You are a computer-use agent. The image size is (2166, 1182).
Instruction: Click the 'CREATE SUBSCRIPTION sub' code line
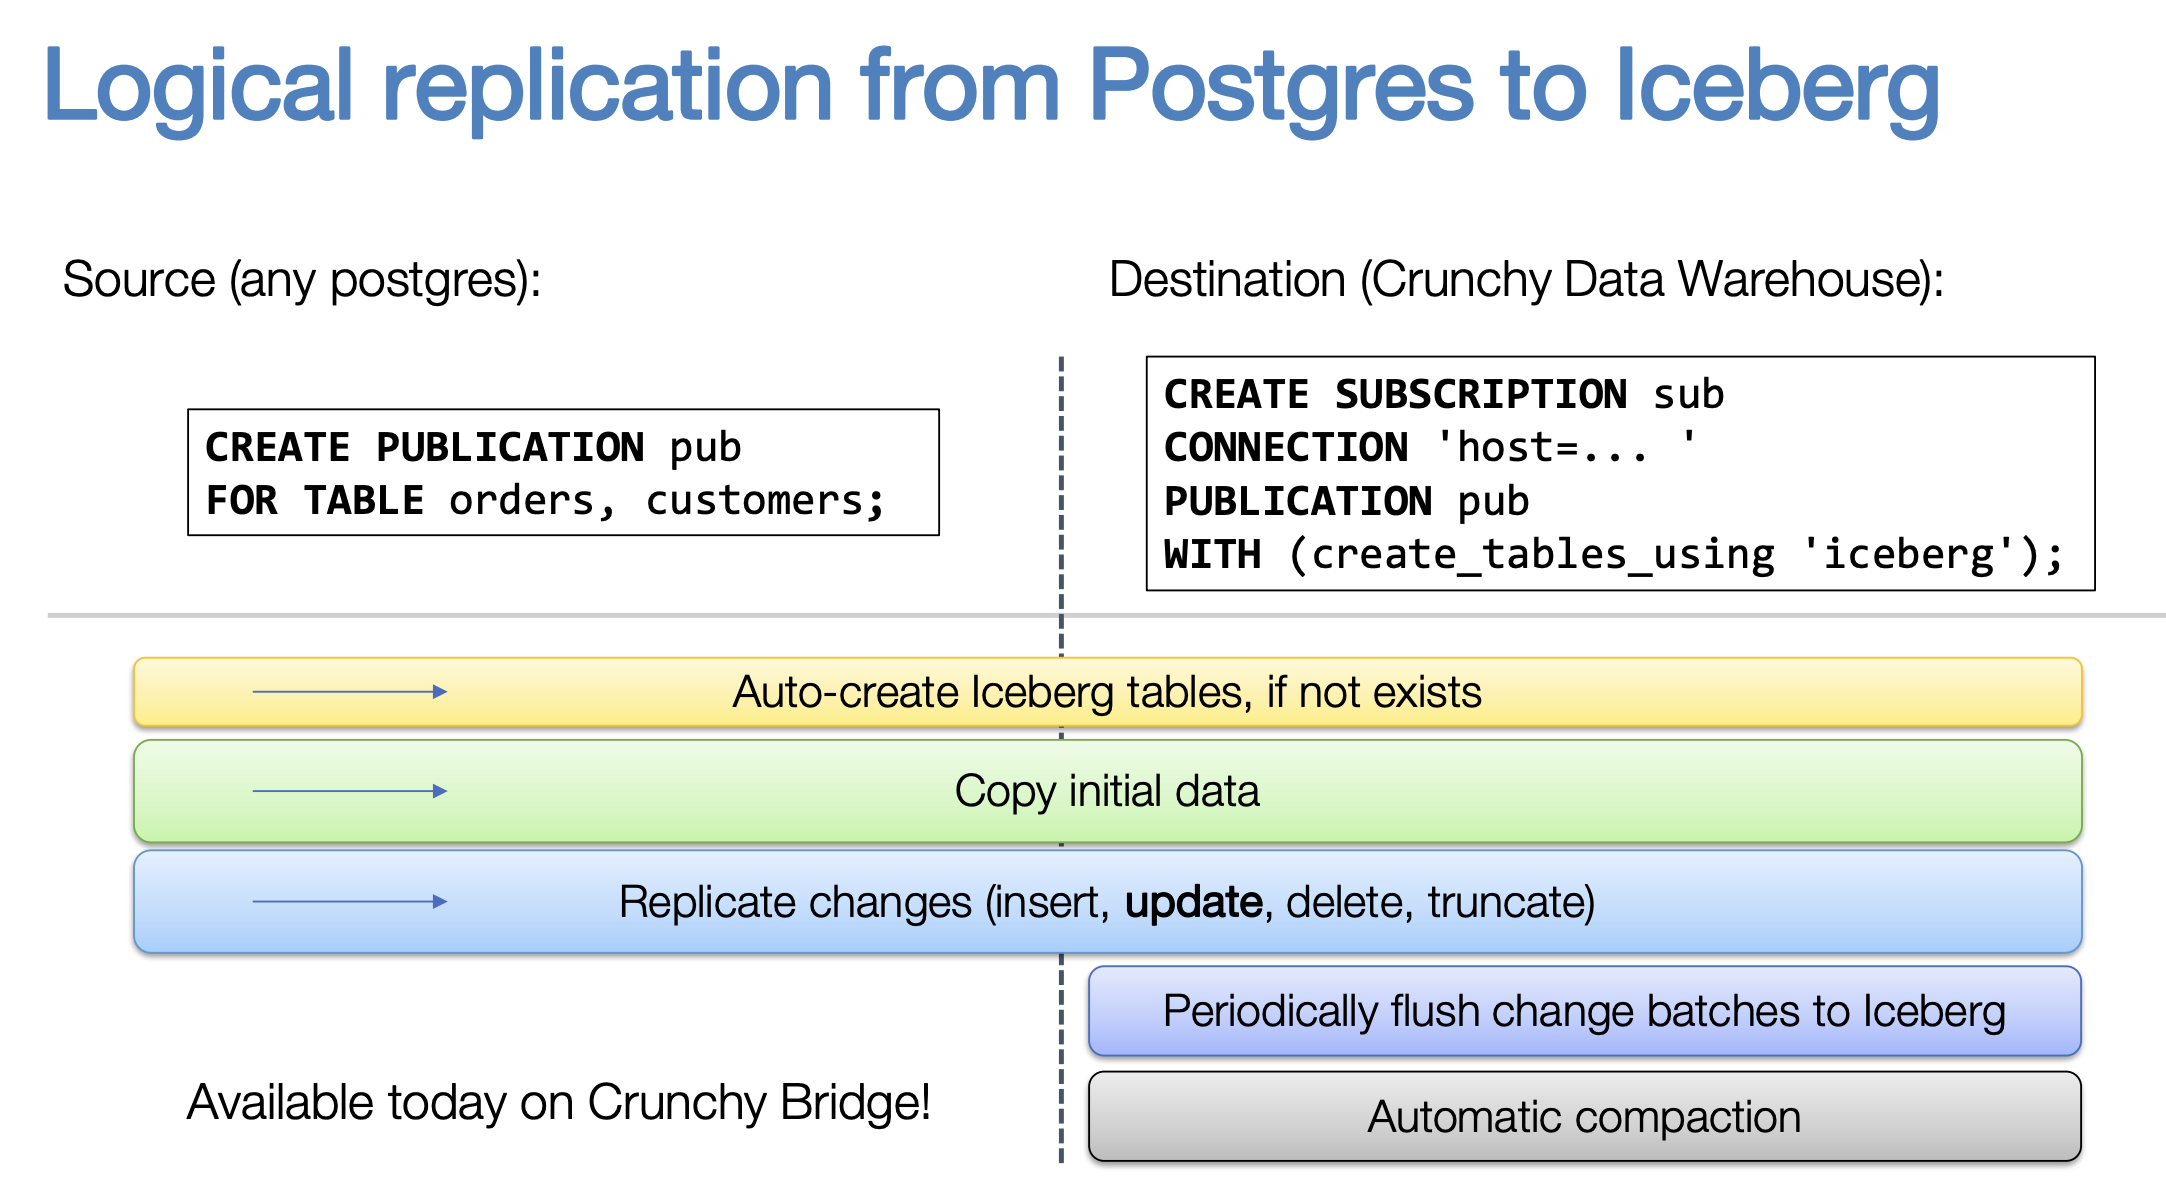(1444, 394)
